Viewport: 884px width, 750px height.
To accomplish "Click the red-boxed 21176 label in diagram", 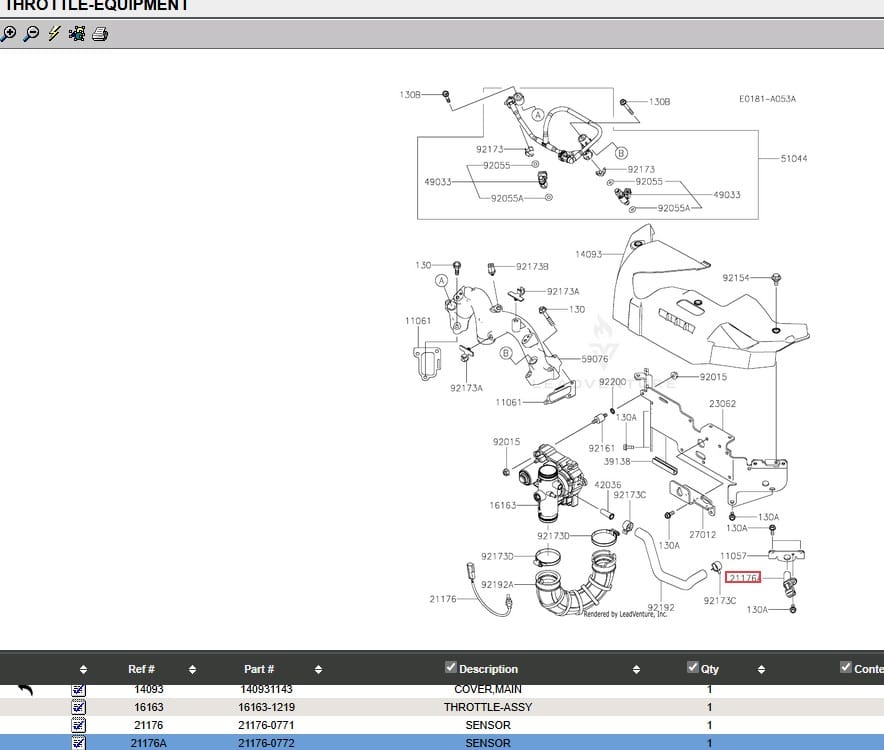I will point(742,577).
